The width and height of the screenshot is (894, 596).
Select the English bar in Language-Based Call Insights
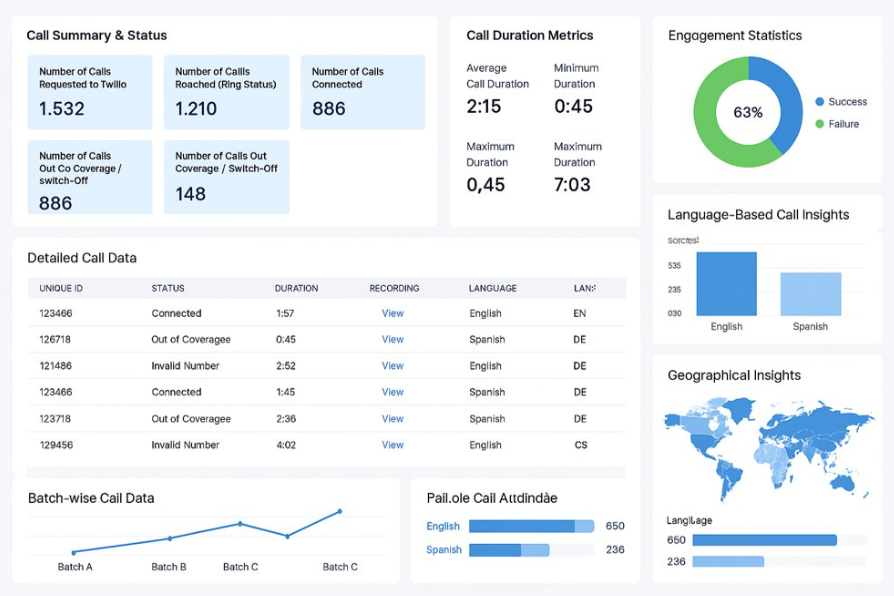coord(726,285)
